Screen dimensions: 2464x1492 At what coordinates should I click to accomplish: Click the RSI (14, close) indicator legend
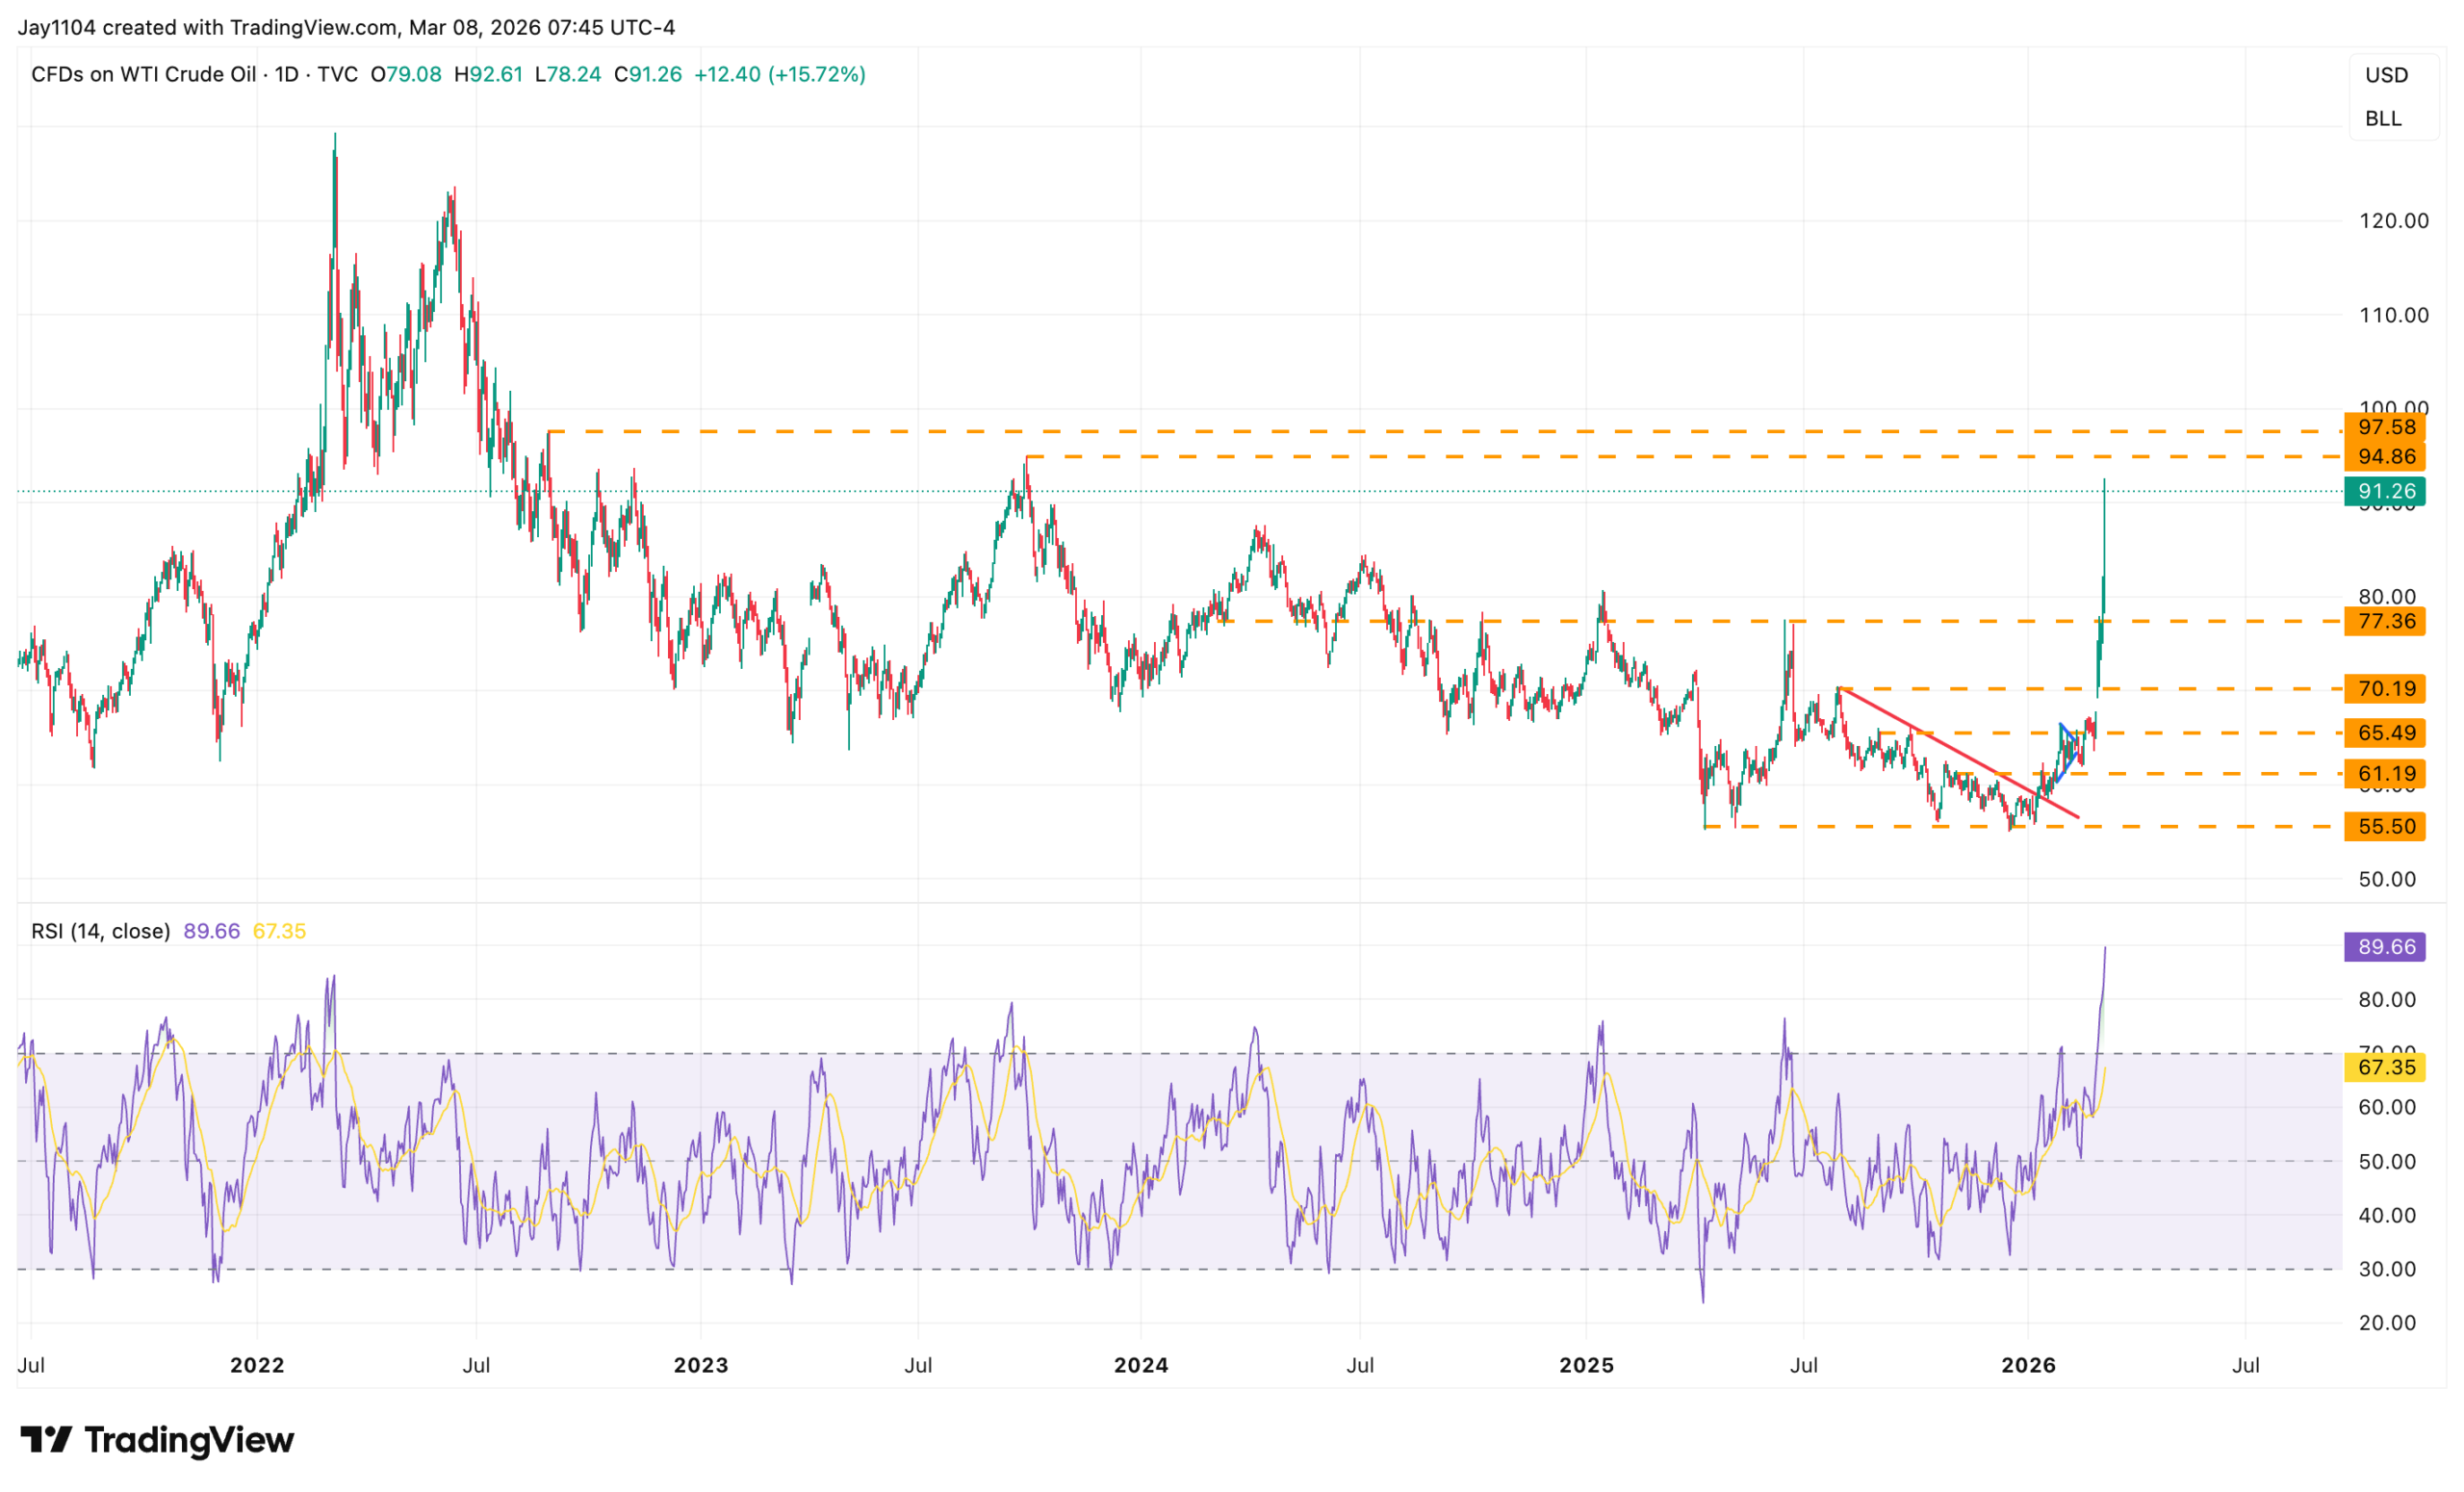(x=100, y=931)
